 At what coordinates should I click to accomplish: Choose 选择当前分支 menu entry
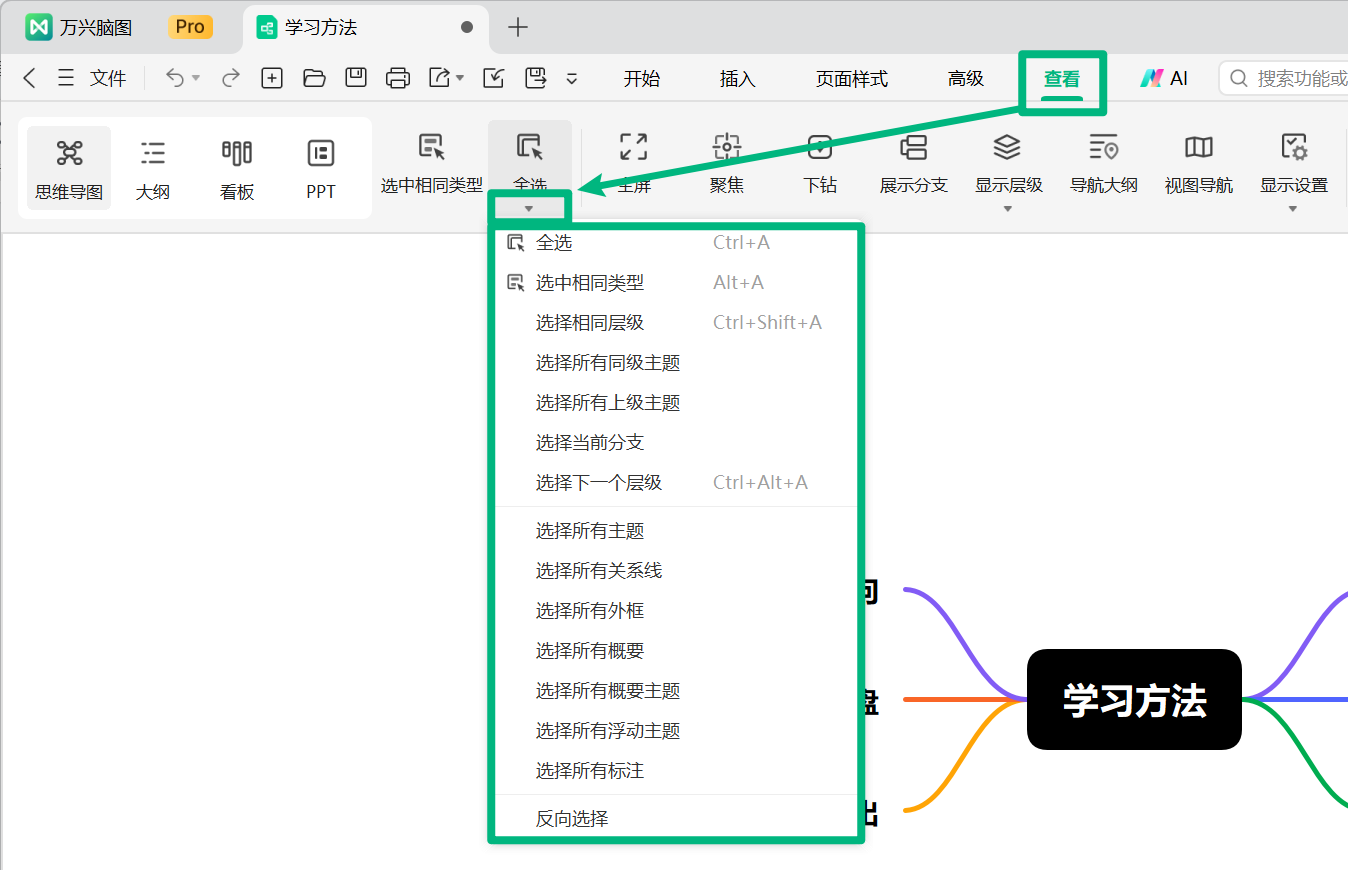[675, 443]
